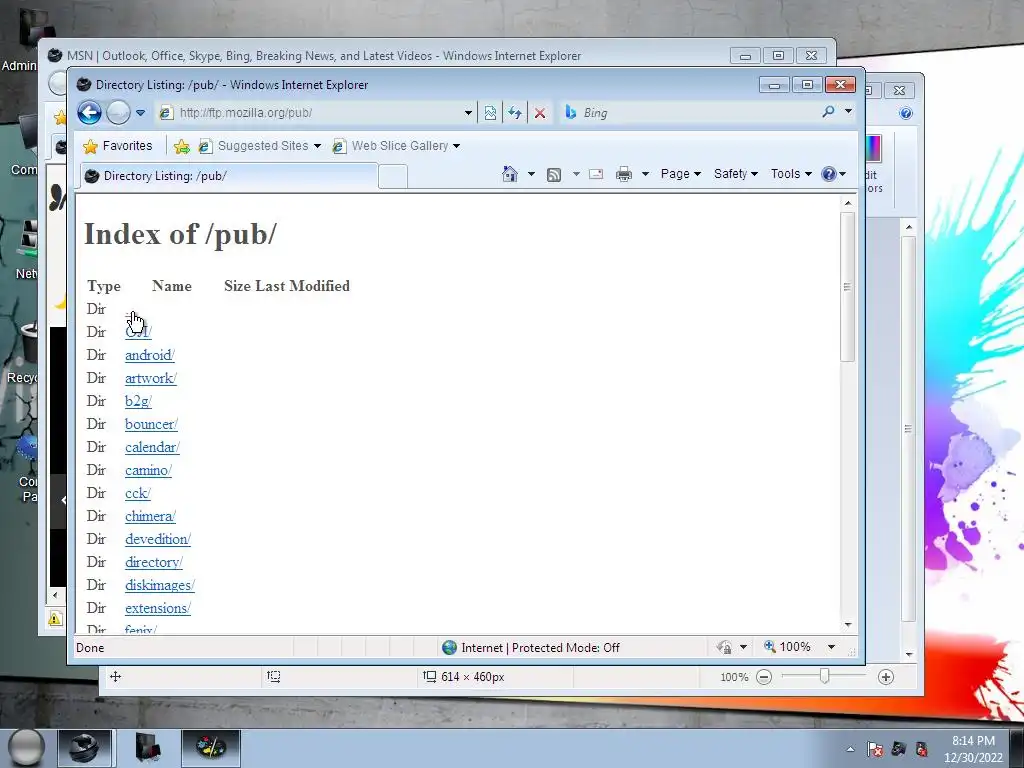Open the search provider dropdown arrow

848,112
